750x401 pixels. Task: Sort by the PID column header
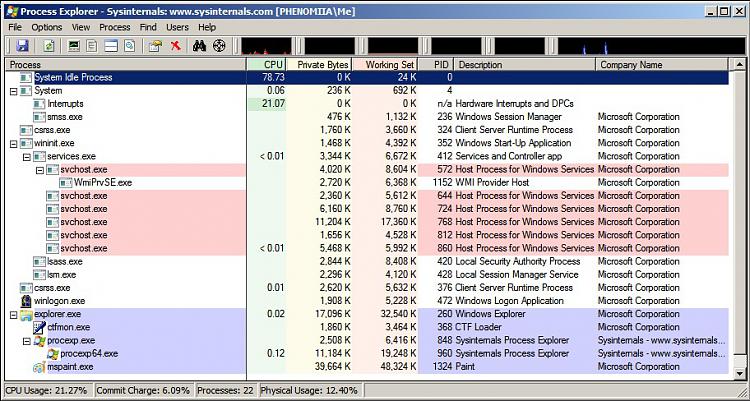(436, 65)
